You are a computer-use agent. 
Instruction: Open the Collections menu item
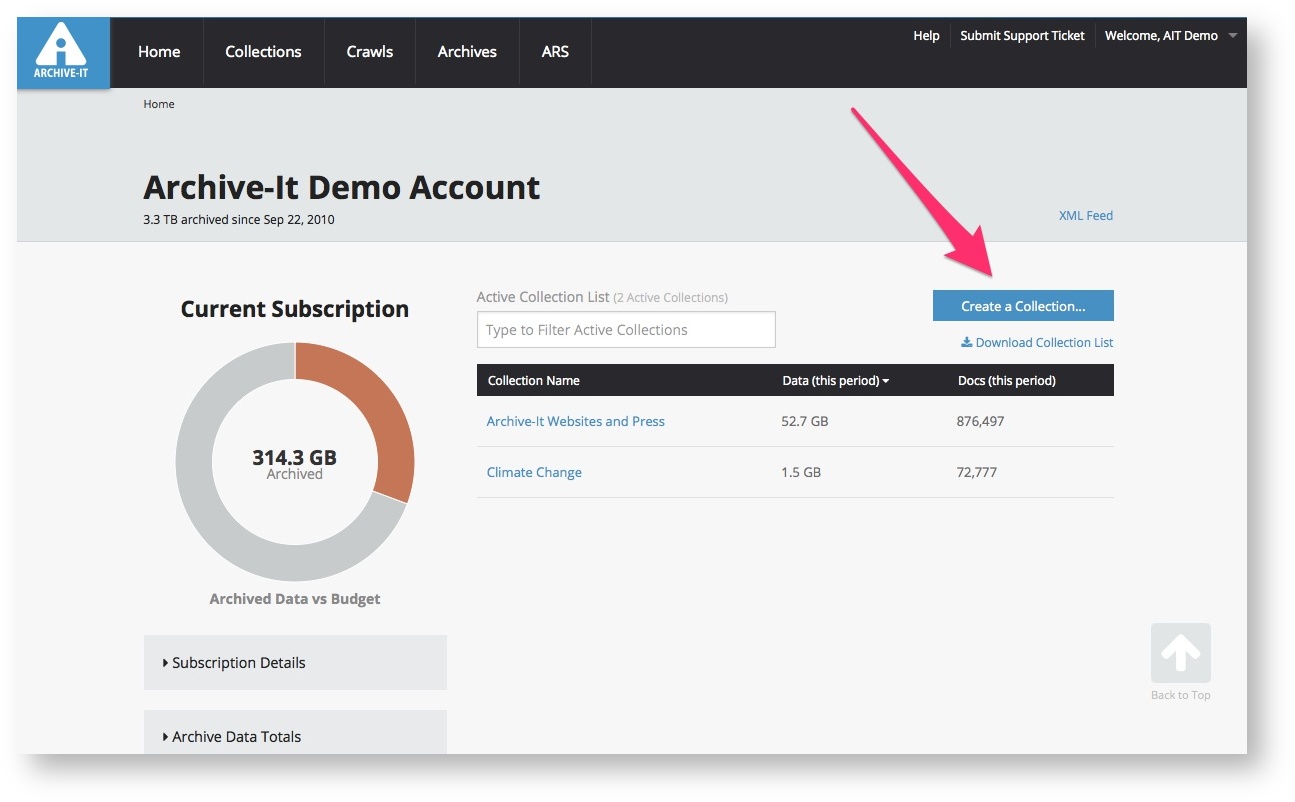263,52
